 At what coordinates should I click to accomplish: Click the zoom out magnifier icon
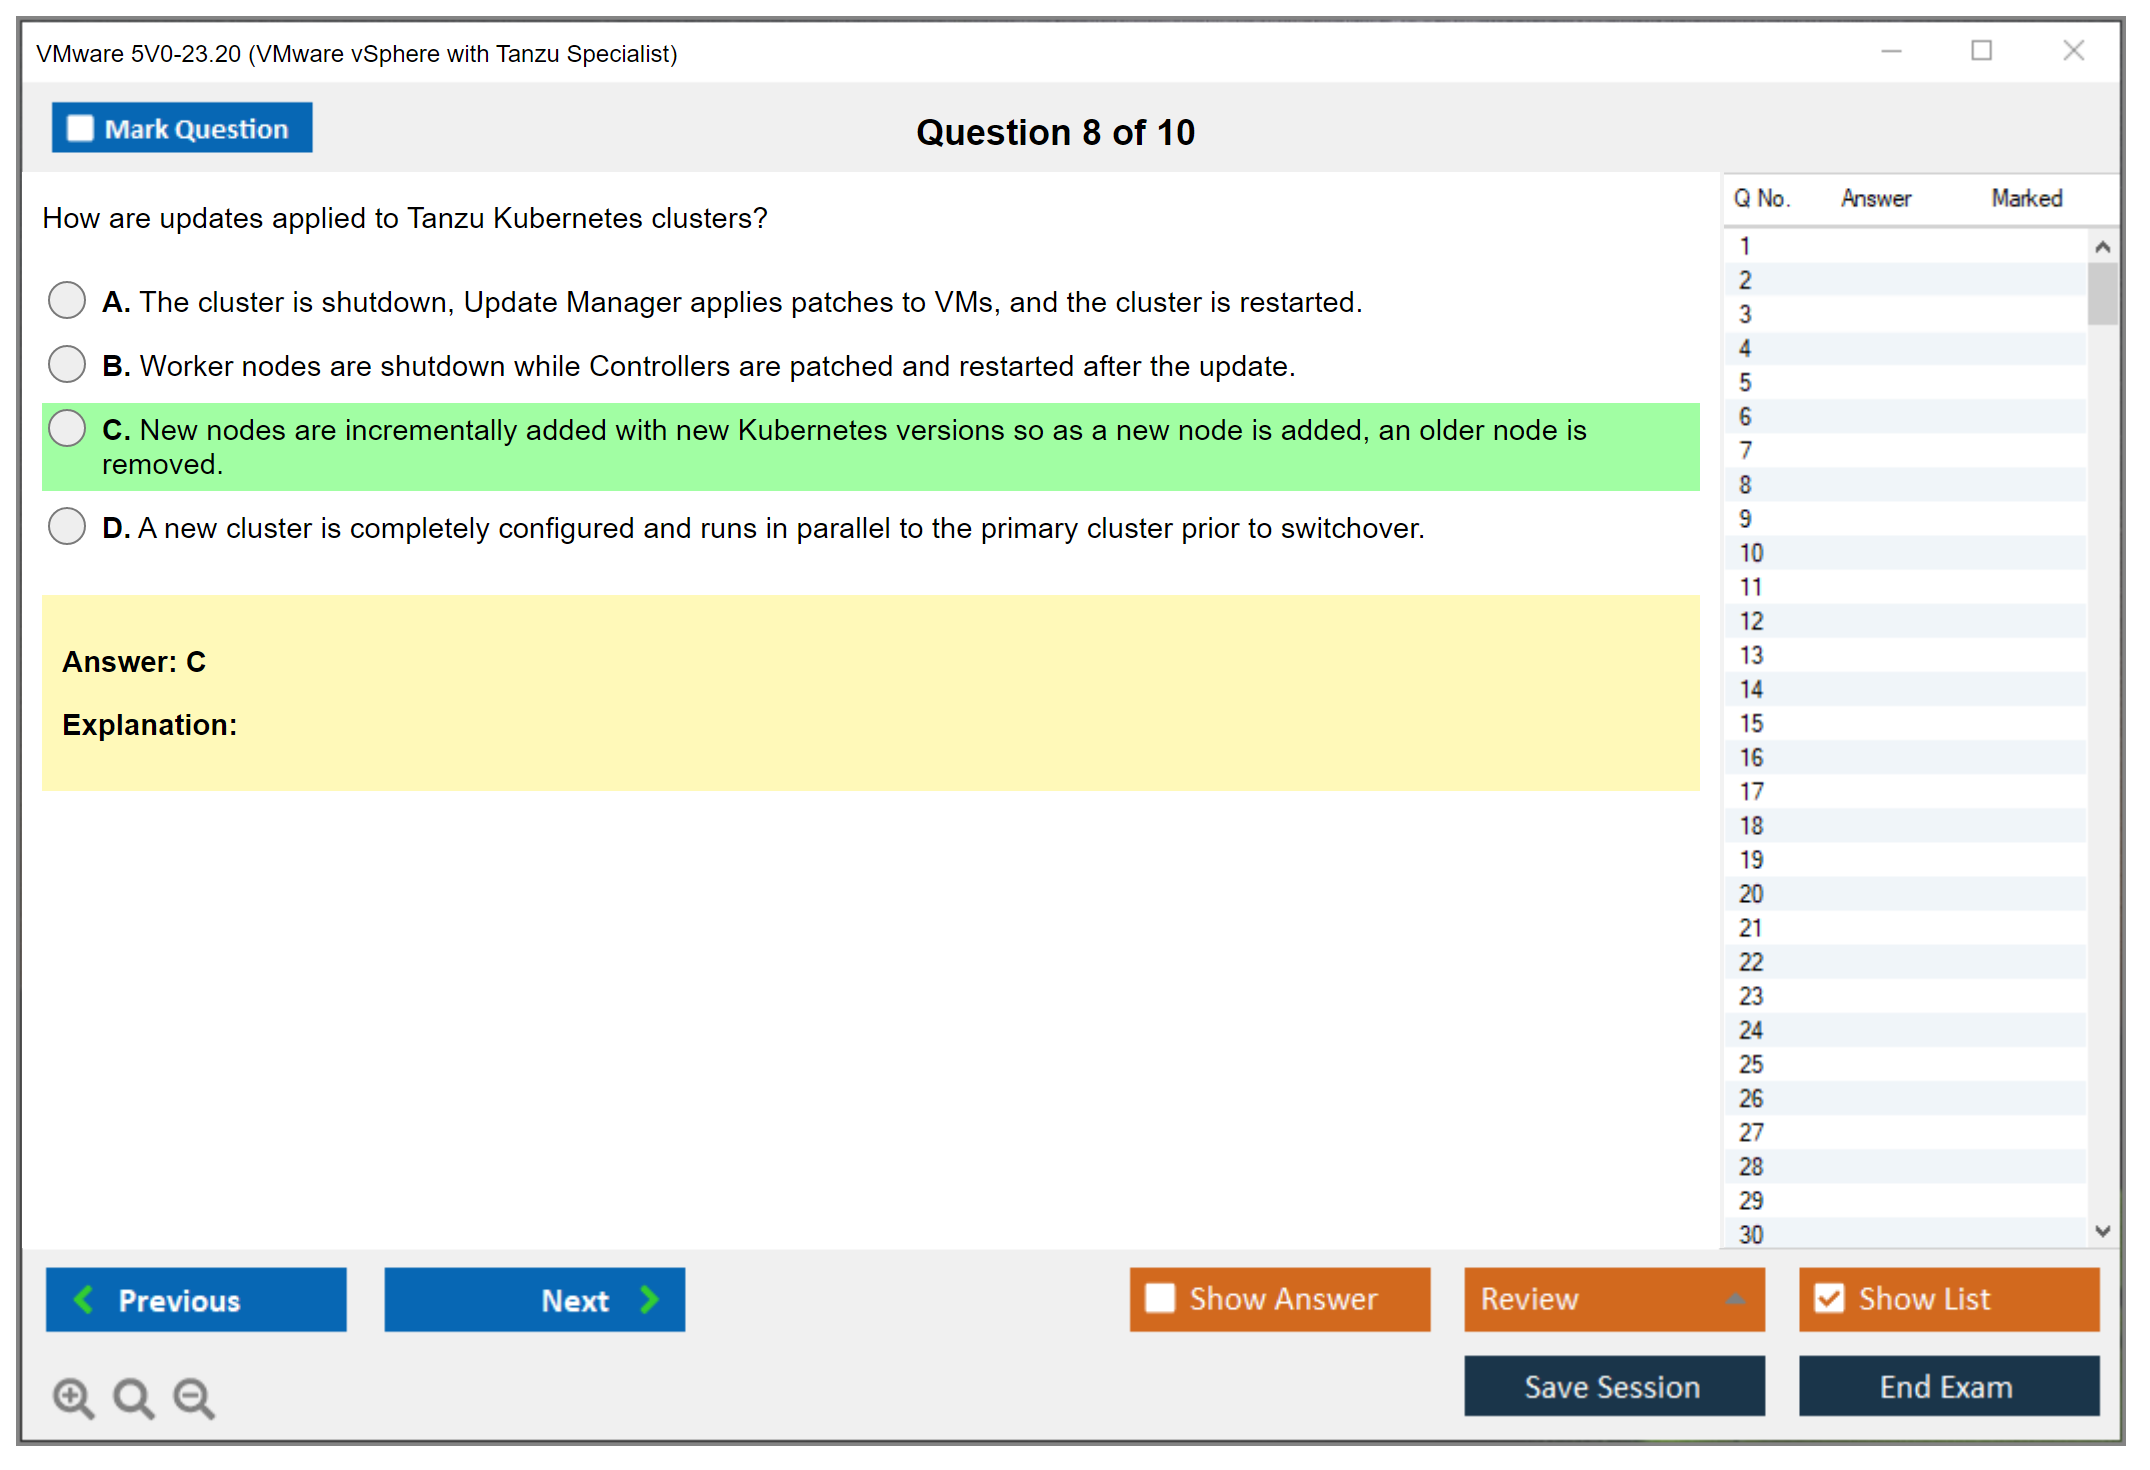[x=193, y=1397]
